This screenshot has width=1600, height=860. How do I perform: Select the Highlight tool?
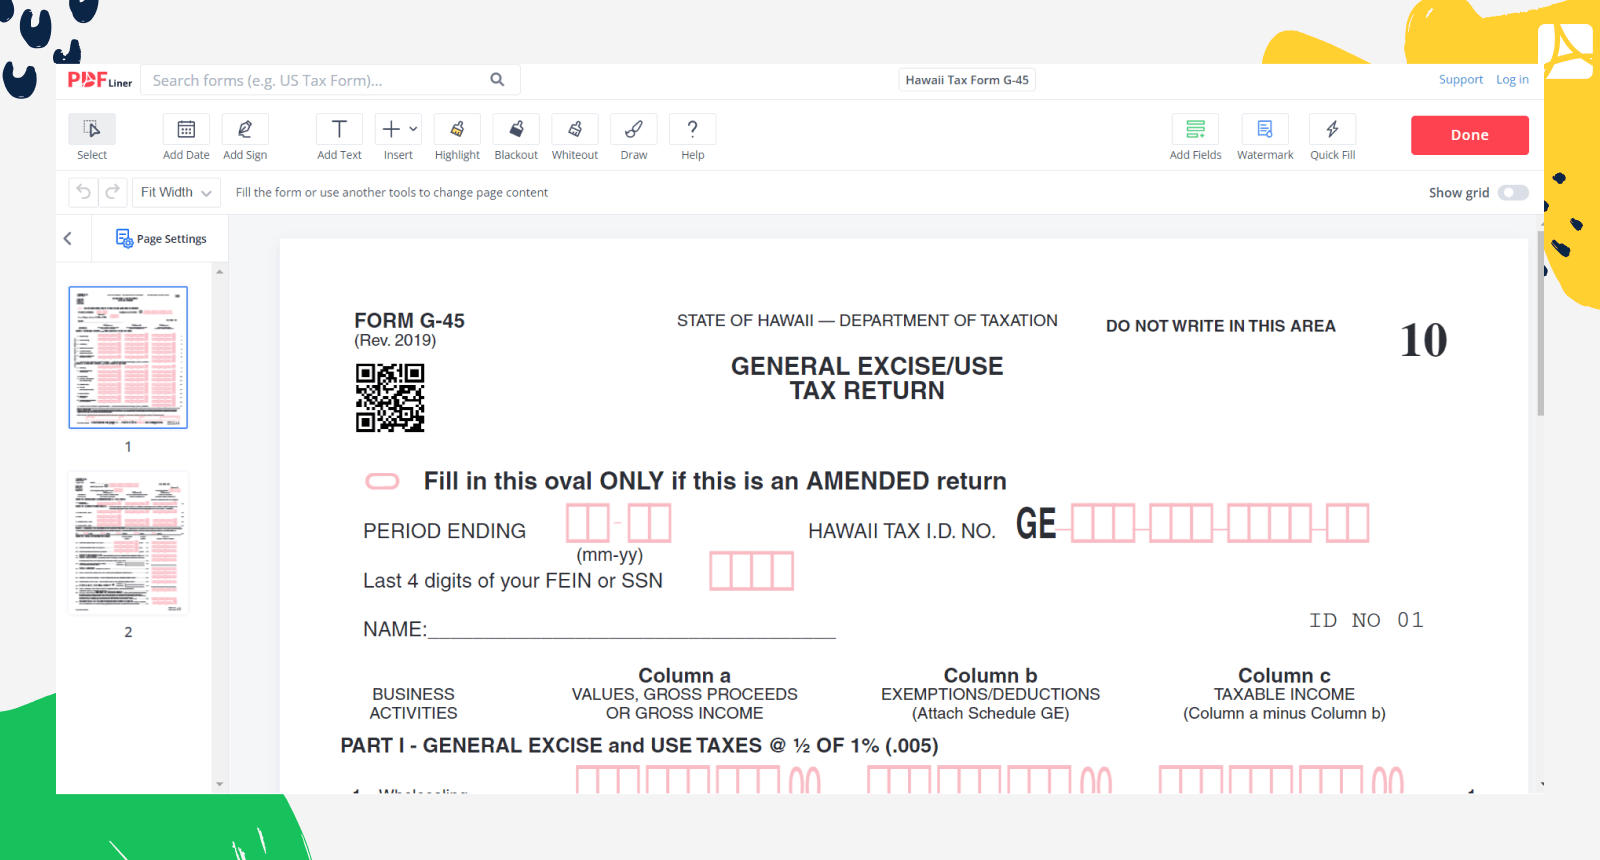tap(457, 137)
